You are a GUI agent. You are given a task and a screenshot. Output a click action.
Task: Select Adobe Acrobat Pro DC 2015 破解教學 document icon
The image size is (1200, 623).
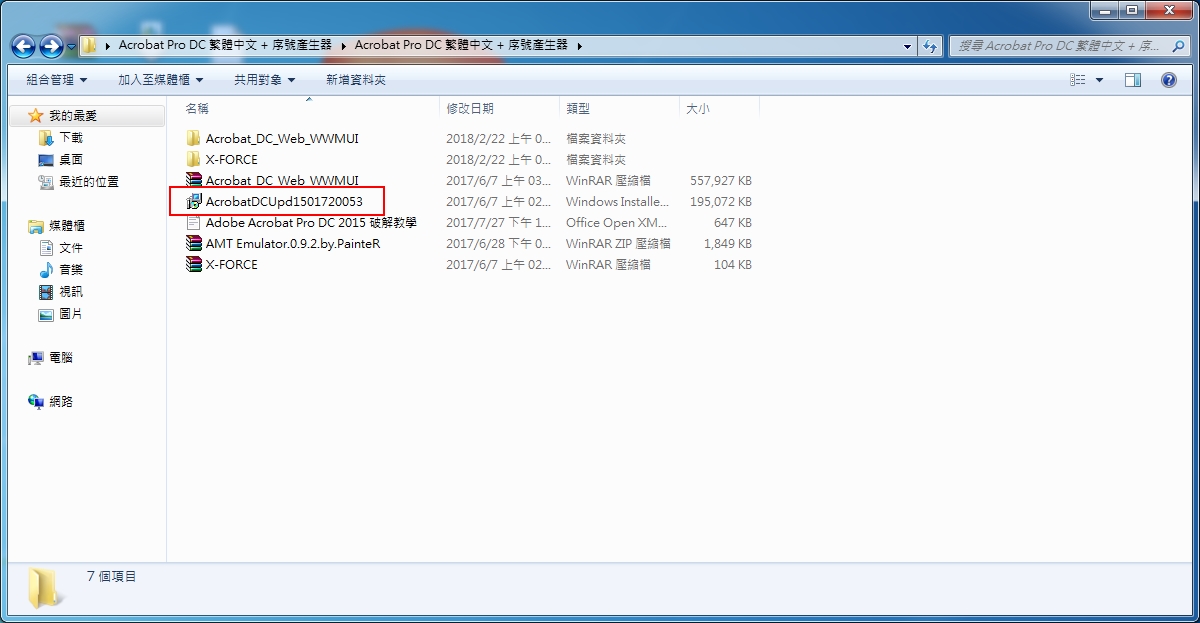click(x=194, y=222)
